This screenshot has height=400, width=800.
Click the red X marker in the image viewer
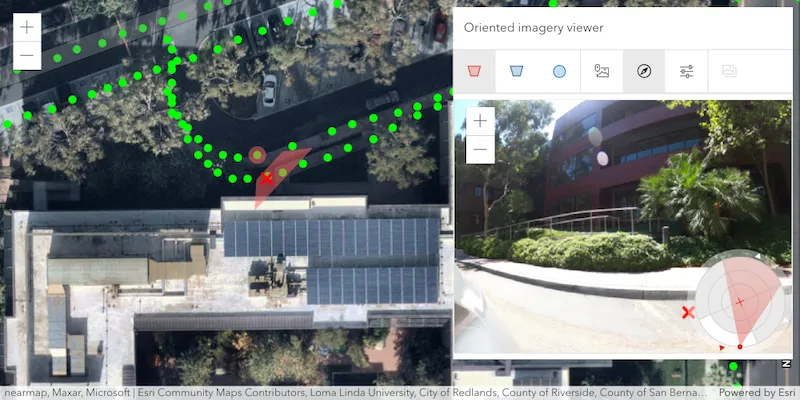[x=688, y=313]
